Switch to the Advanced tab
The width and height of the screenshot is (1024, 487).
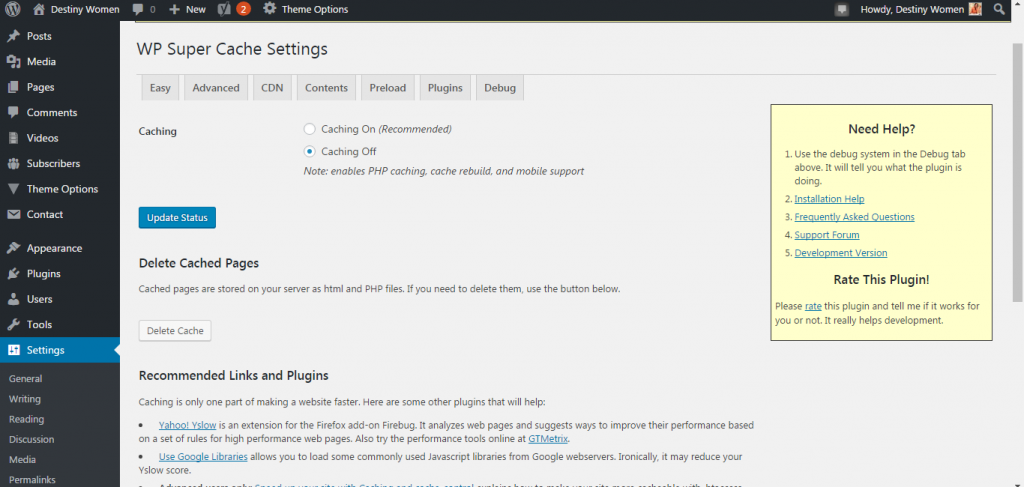(216, 88)
